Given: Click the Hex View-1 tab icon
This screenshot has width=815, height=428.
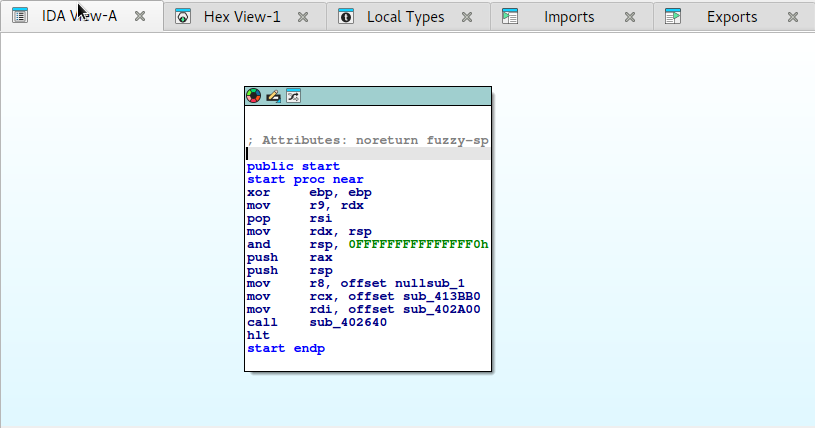Looking at the screenshot, I should 183,17.
